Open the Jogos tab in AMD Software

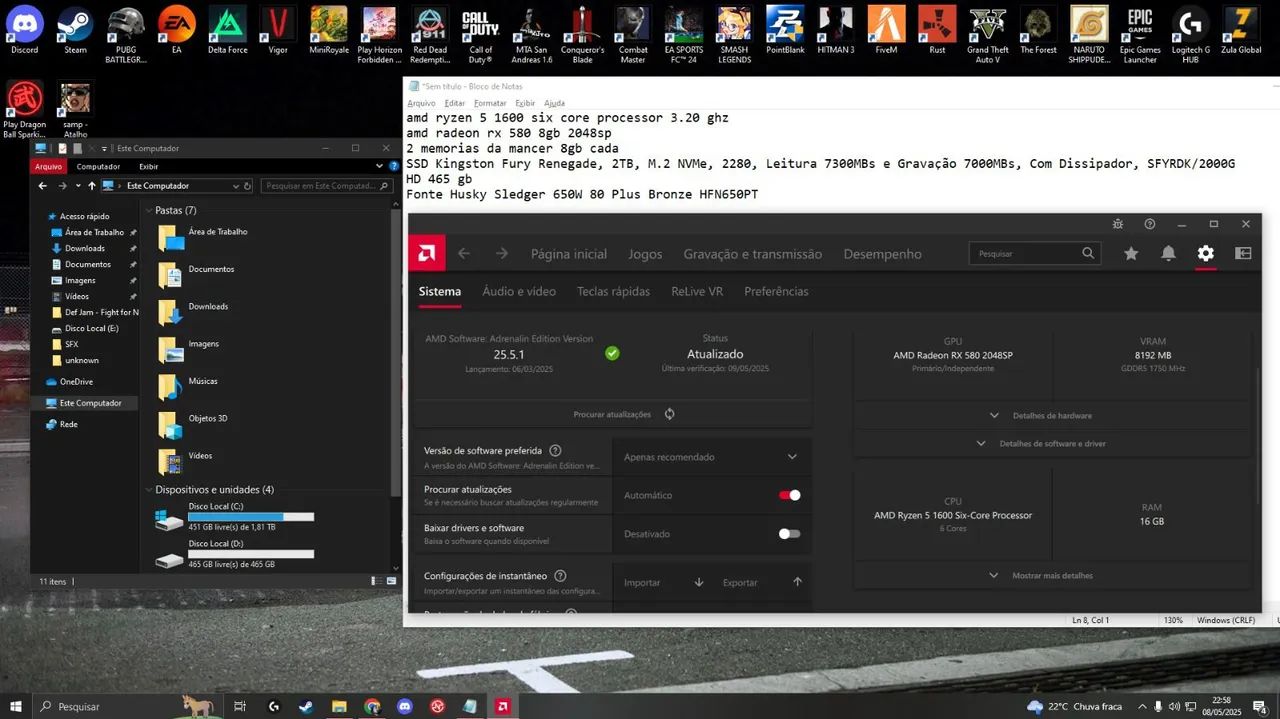[x=645, y=254]
